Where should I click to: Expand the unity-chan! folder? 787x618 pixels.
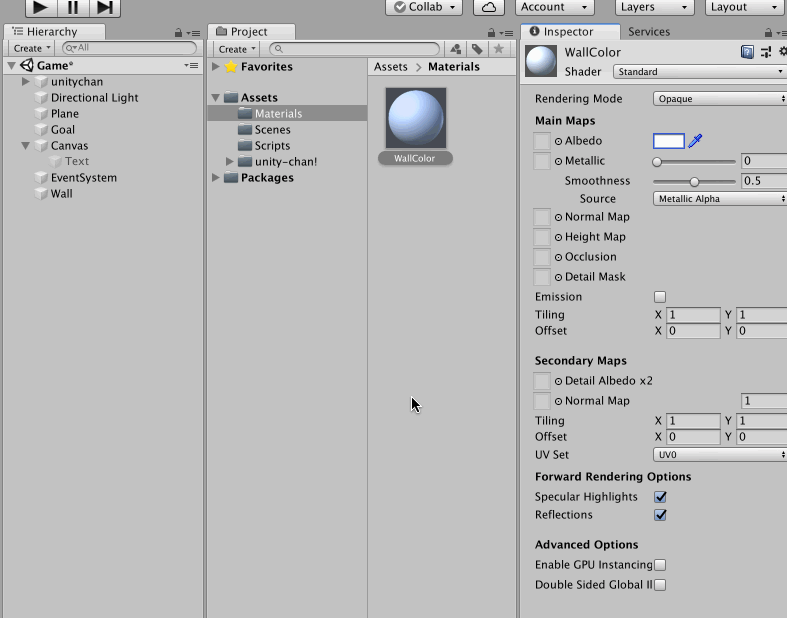[229, 162]
